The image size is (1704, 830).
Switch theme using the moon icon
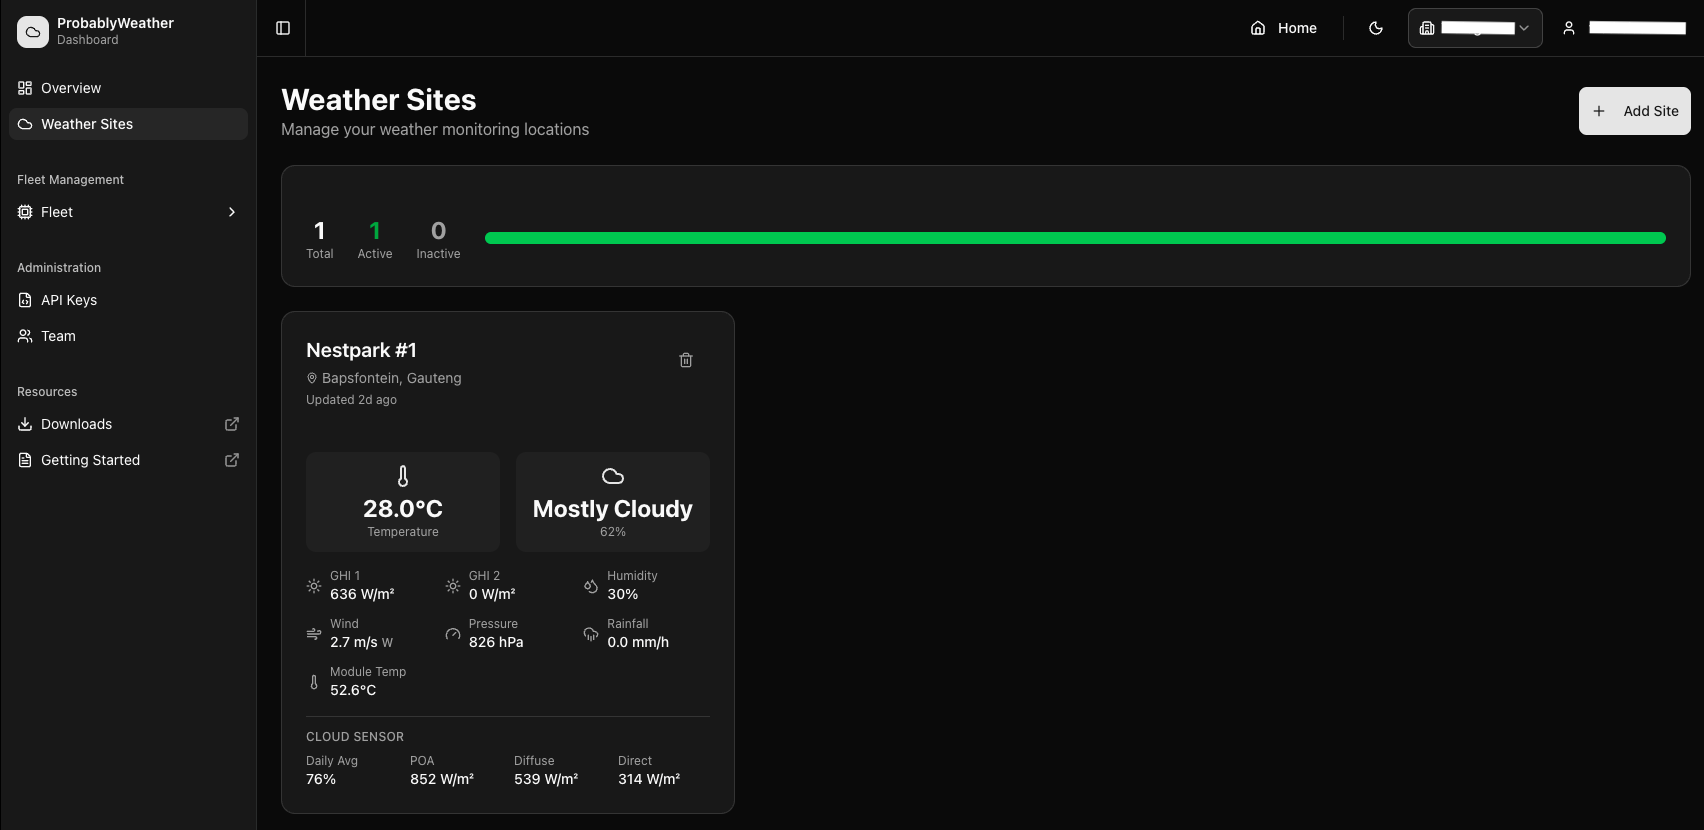tap(1376, 28)
